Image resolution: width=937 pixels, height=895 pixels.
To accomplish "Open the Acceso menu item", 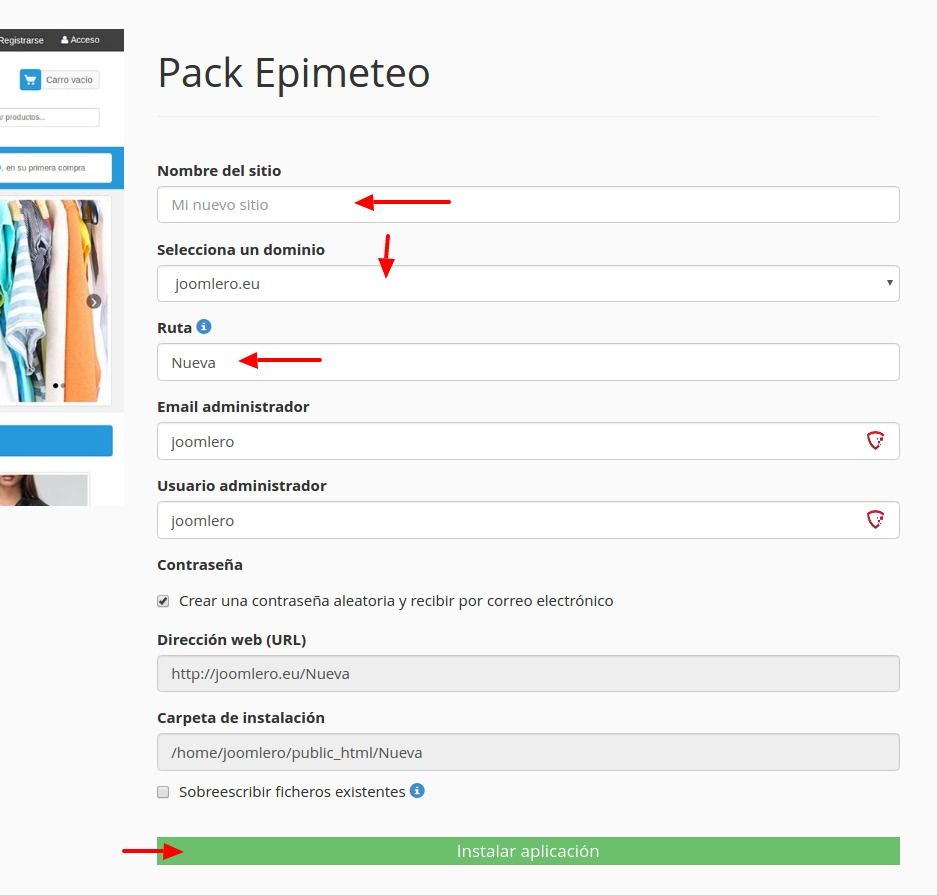I will [x=80, y=40].
